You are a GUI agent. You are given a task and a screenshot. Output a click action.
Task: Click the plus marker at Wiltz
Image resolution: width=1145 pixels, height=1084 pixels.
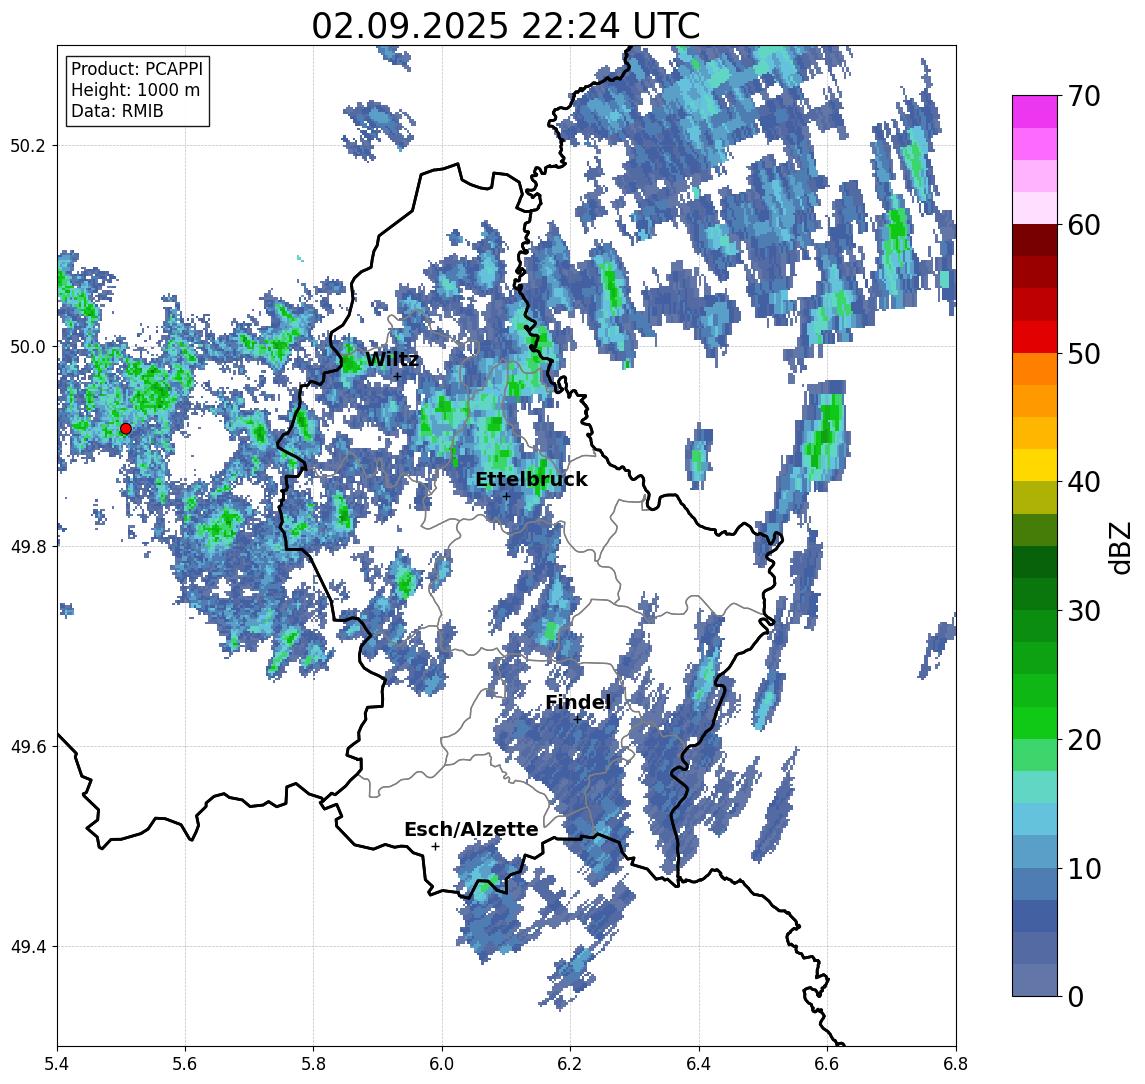[x=397, y=376]
